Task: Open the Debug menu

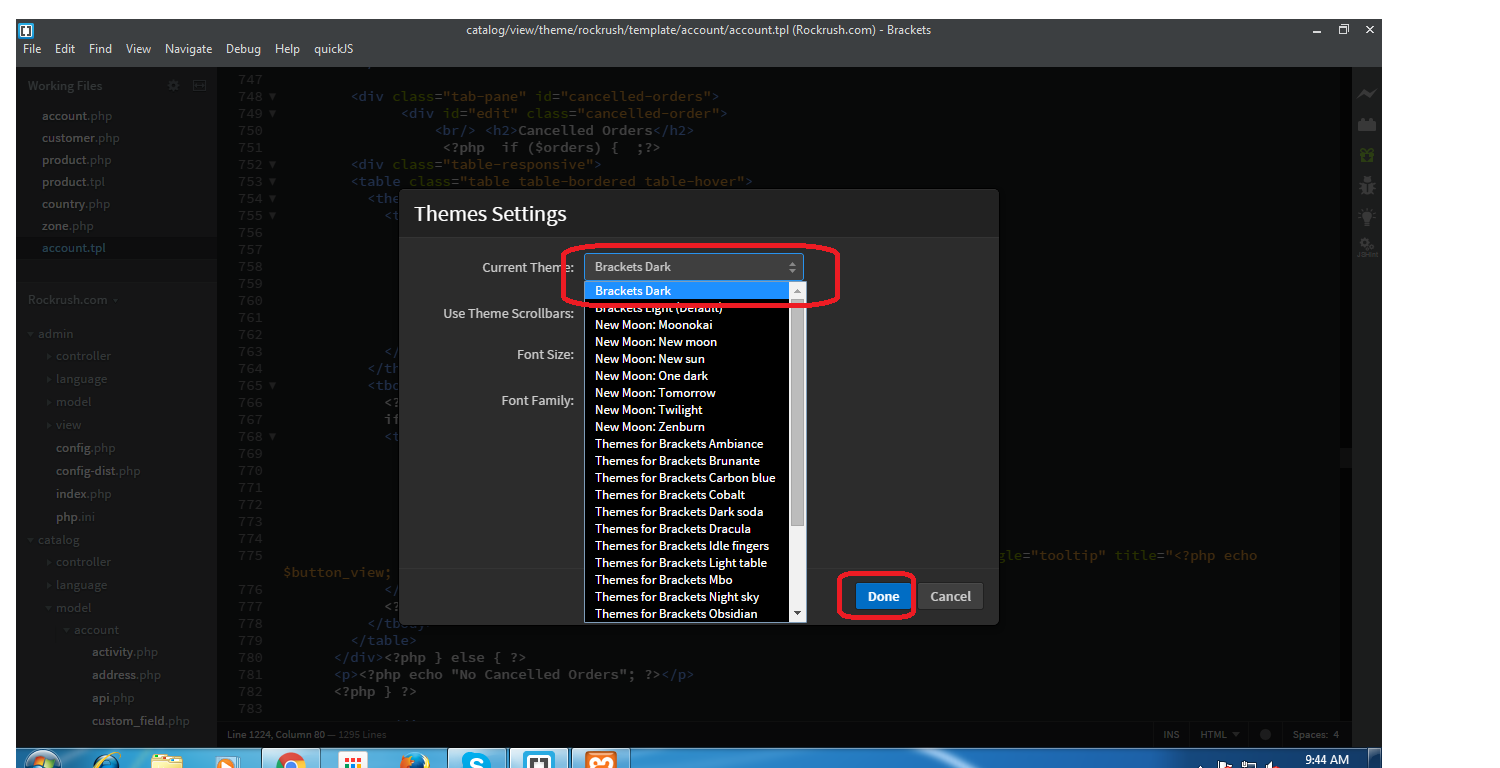Action: (243, 48)
